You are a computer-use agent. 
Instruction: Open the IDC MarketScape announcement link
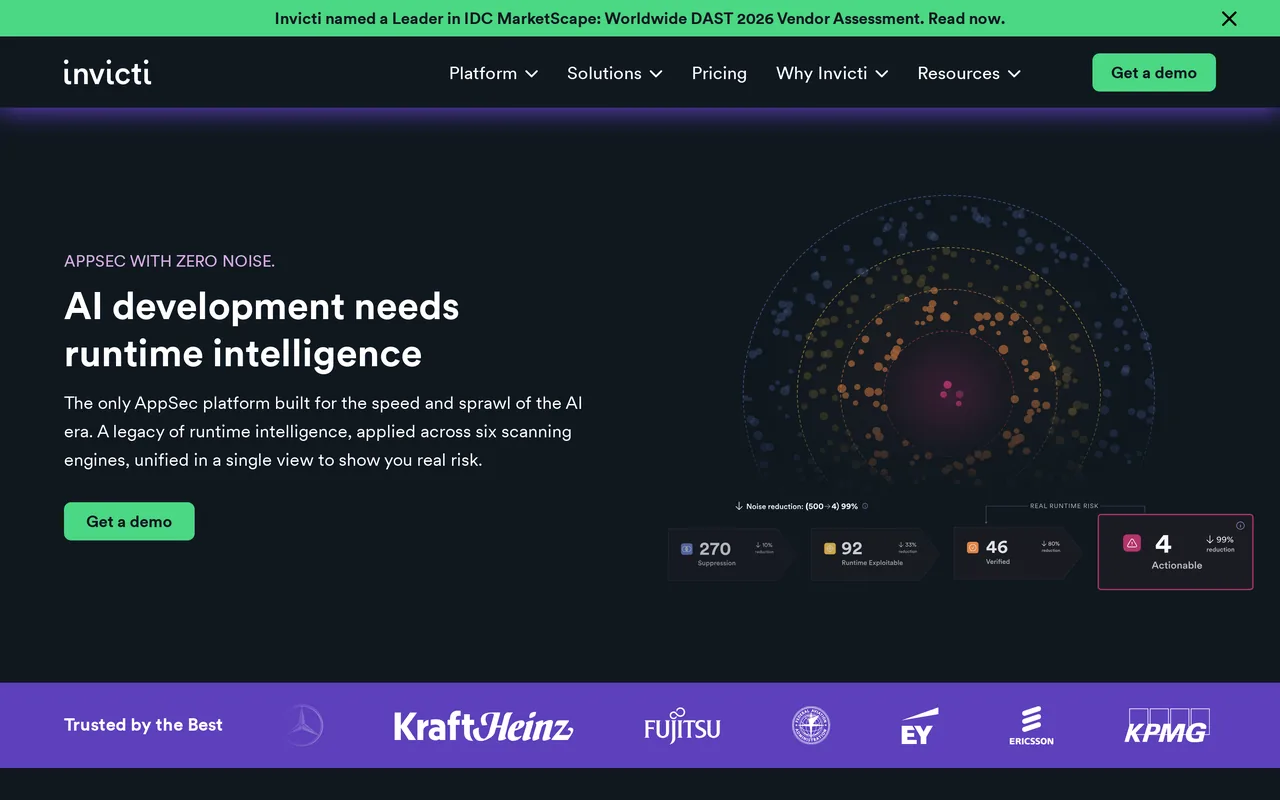click(x=640, y=18)
